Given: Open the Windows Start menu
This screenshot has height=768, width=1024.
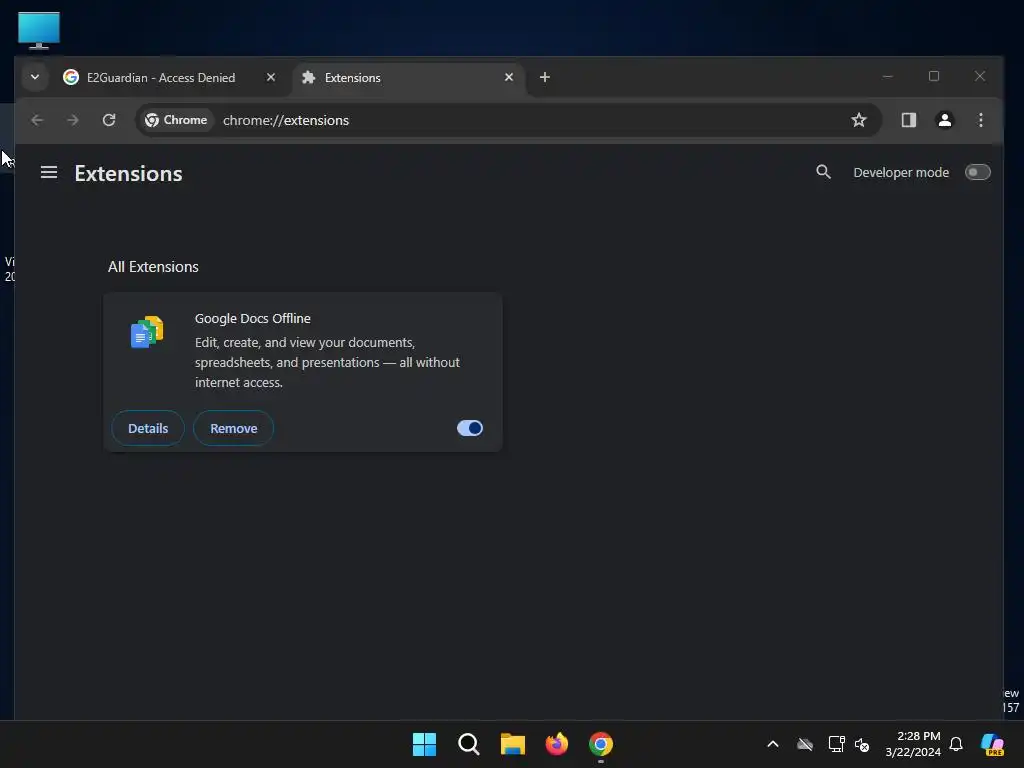Looking at the screenshot, I should (x=424, y=744).
